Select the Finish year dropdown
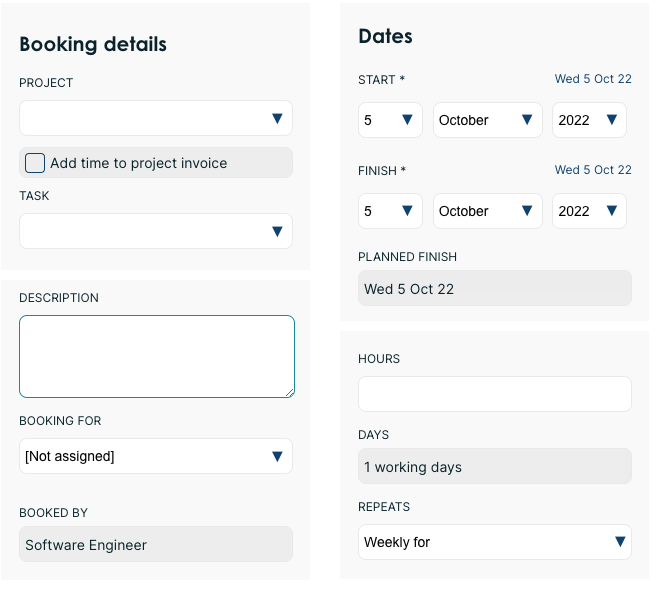 click(x=588, y=211)
